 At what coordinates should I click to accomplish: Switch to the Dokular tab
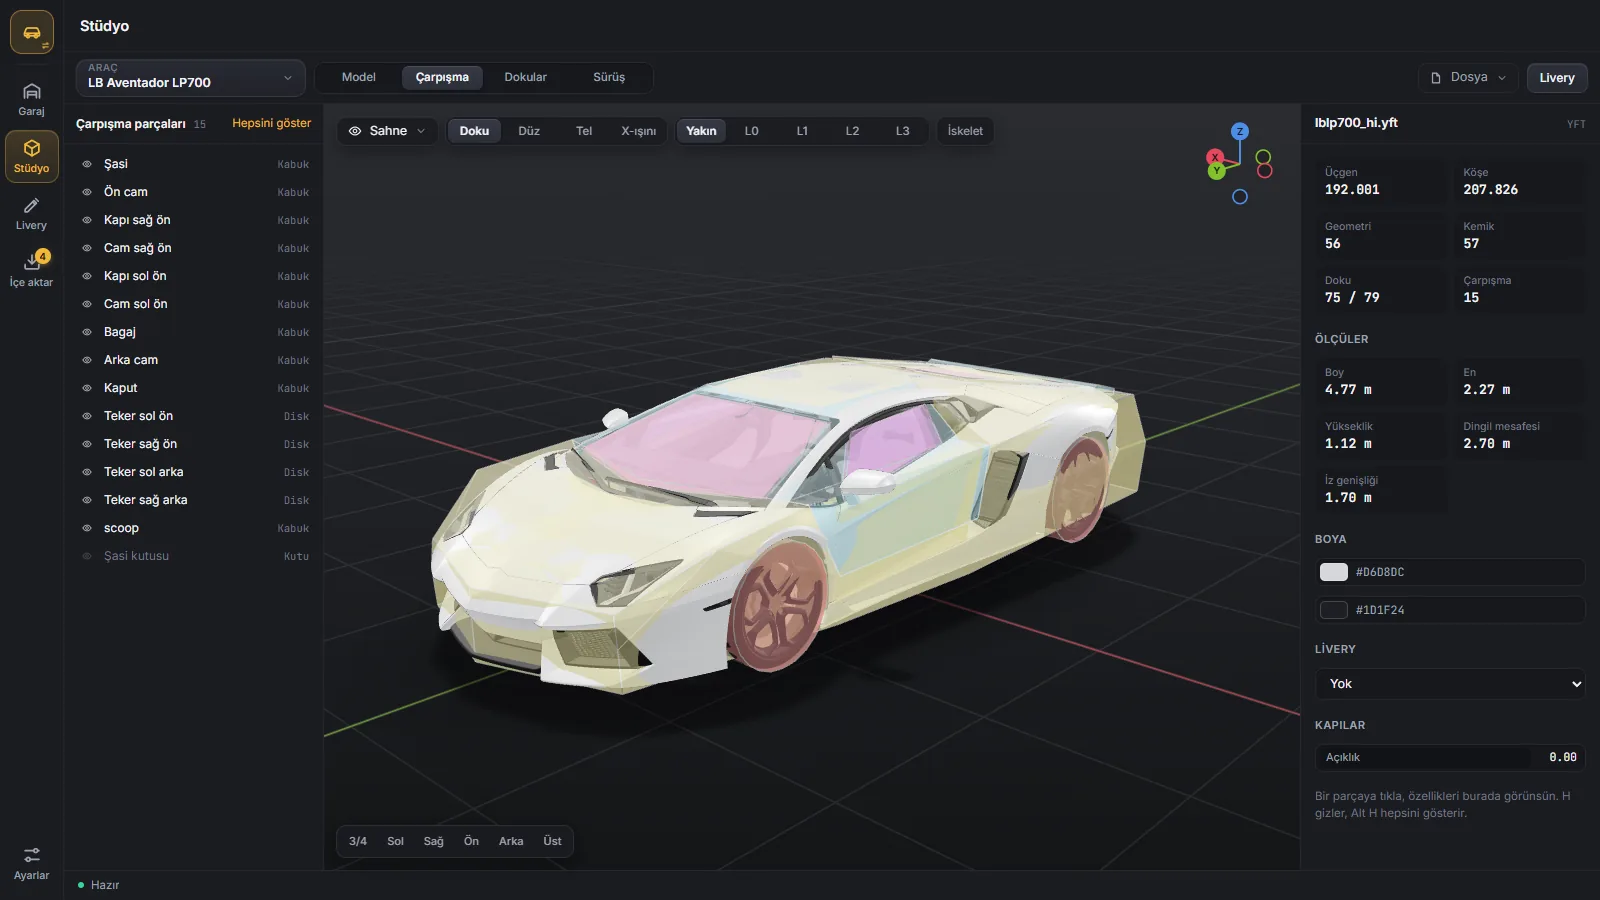(525, 77)
